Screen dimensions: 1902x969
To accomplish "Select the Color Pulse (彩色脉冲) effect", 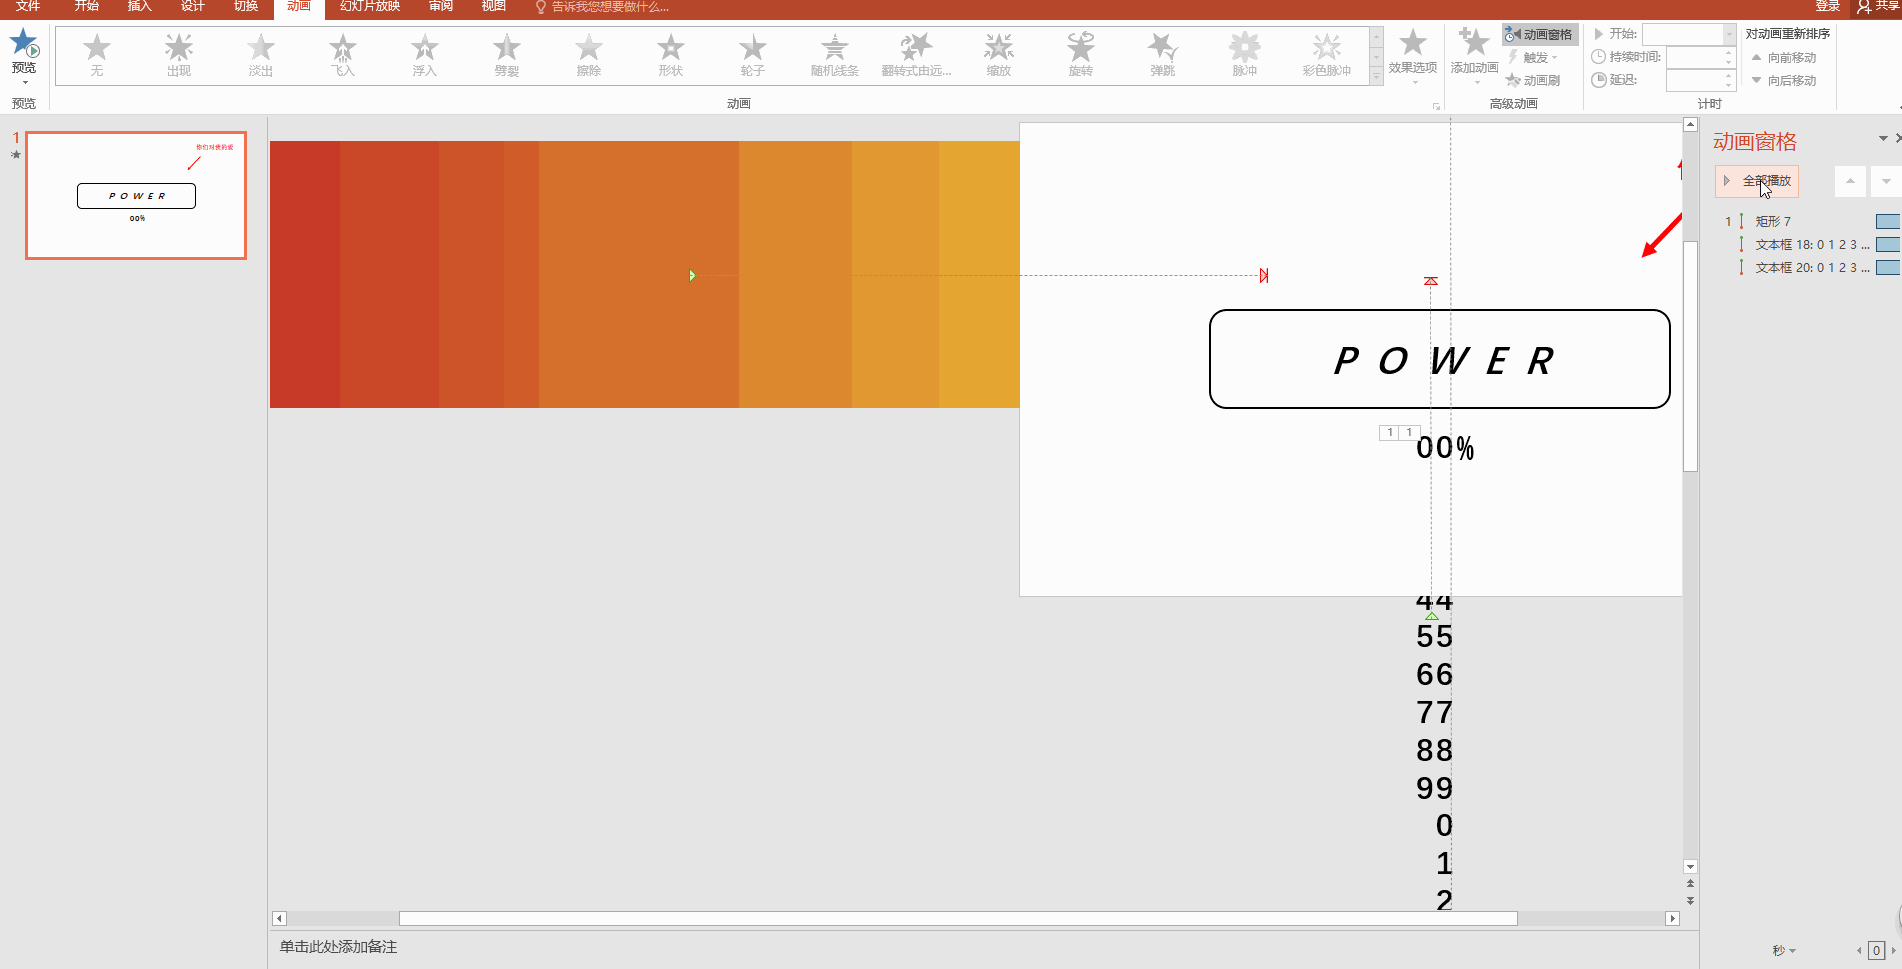I will [x=1327, y=54].
